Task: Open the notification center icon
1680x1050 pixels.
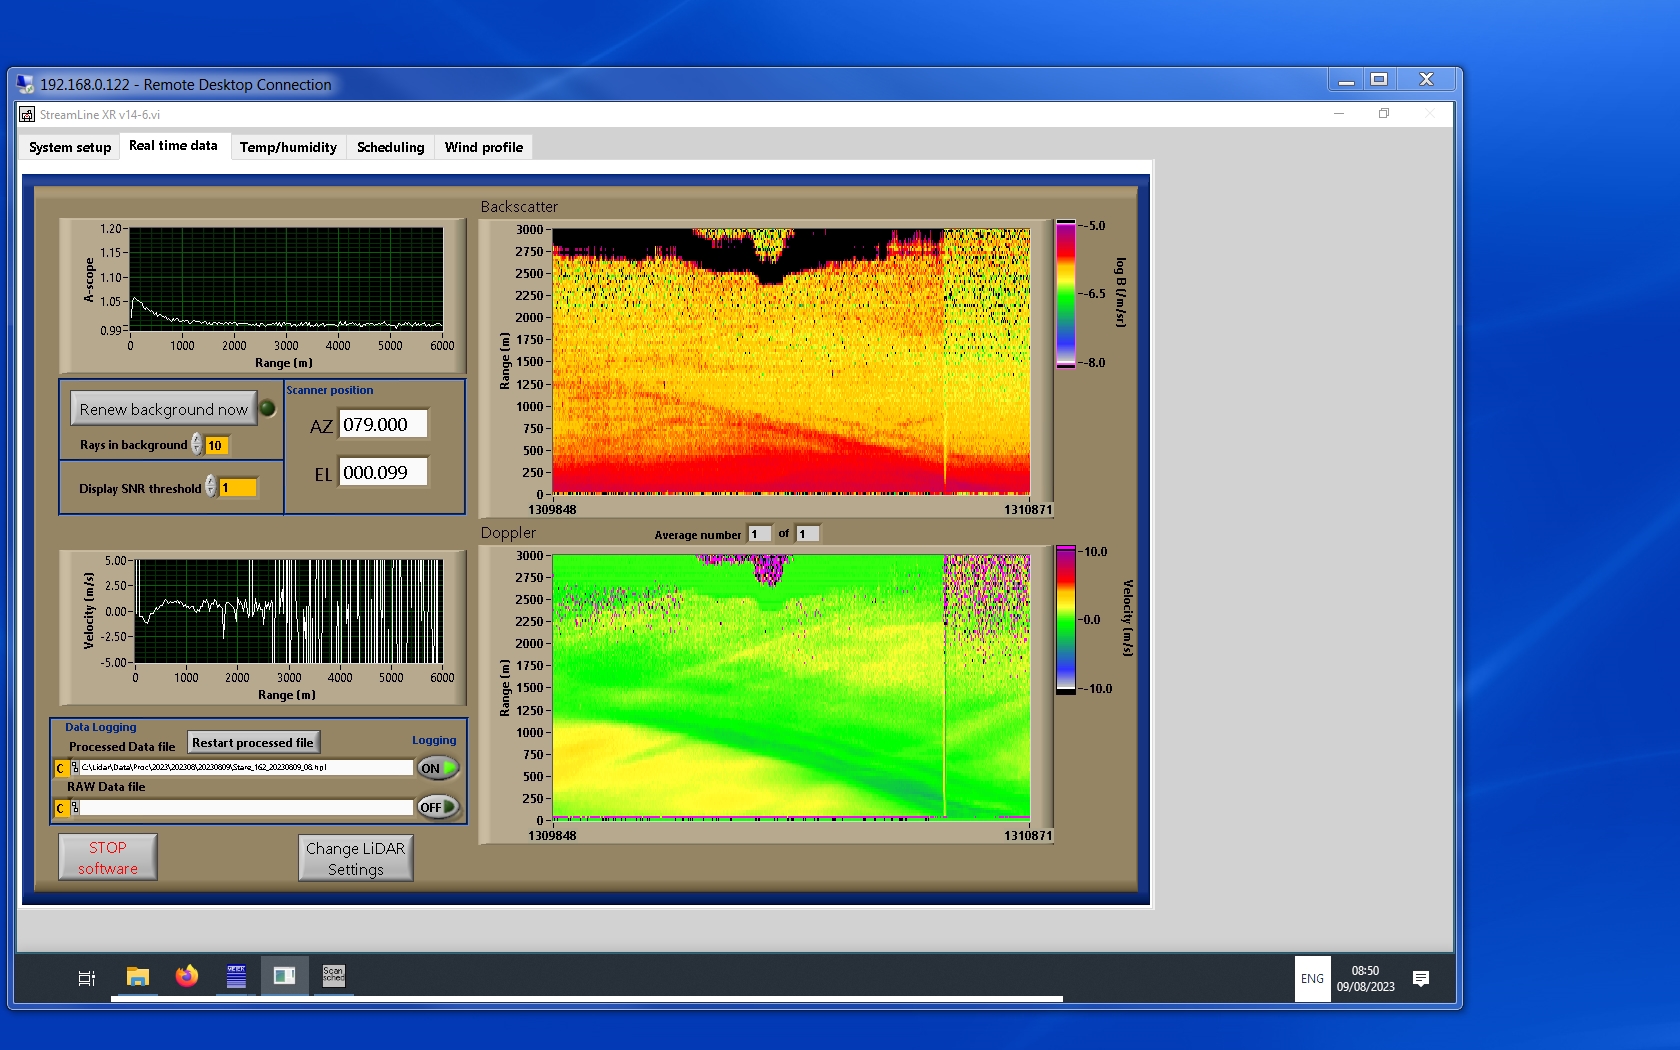Action: pyautogui.click(x=1420, y=978)
